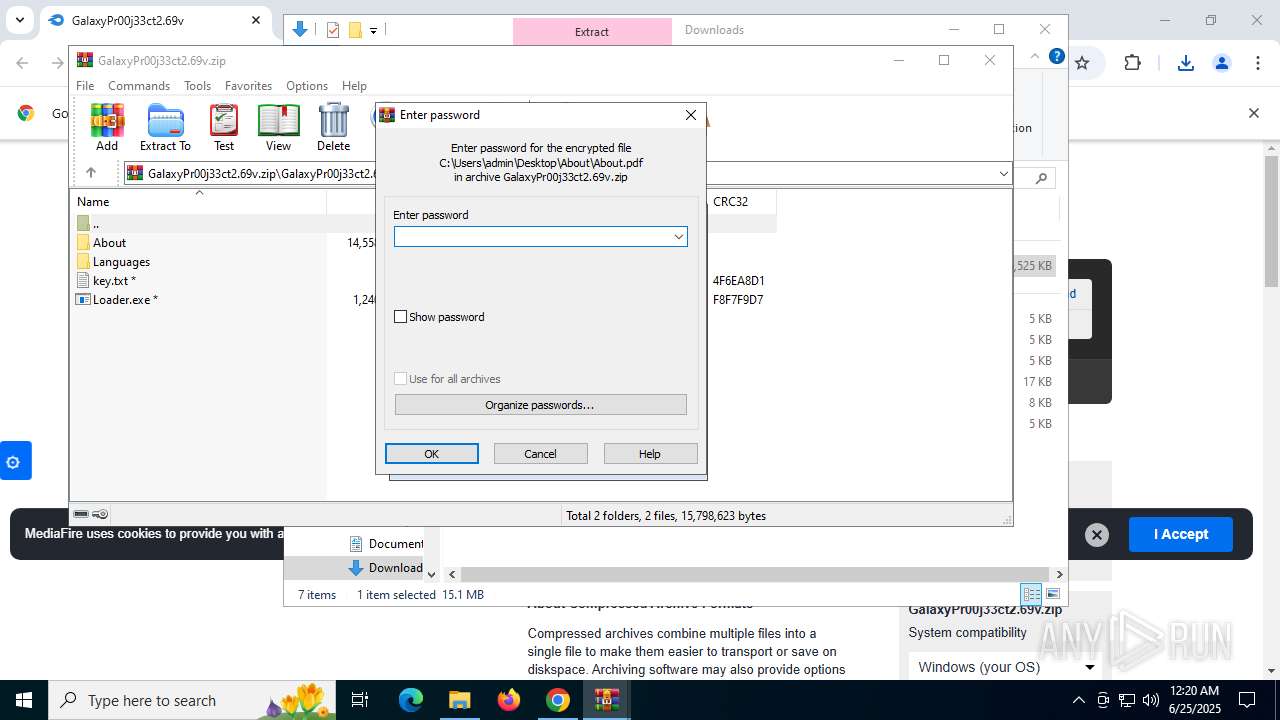This screenshot has height=720, width=1280.
Task: Click the Extract tab in Explorer ribbon
Action: 592,32
